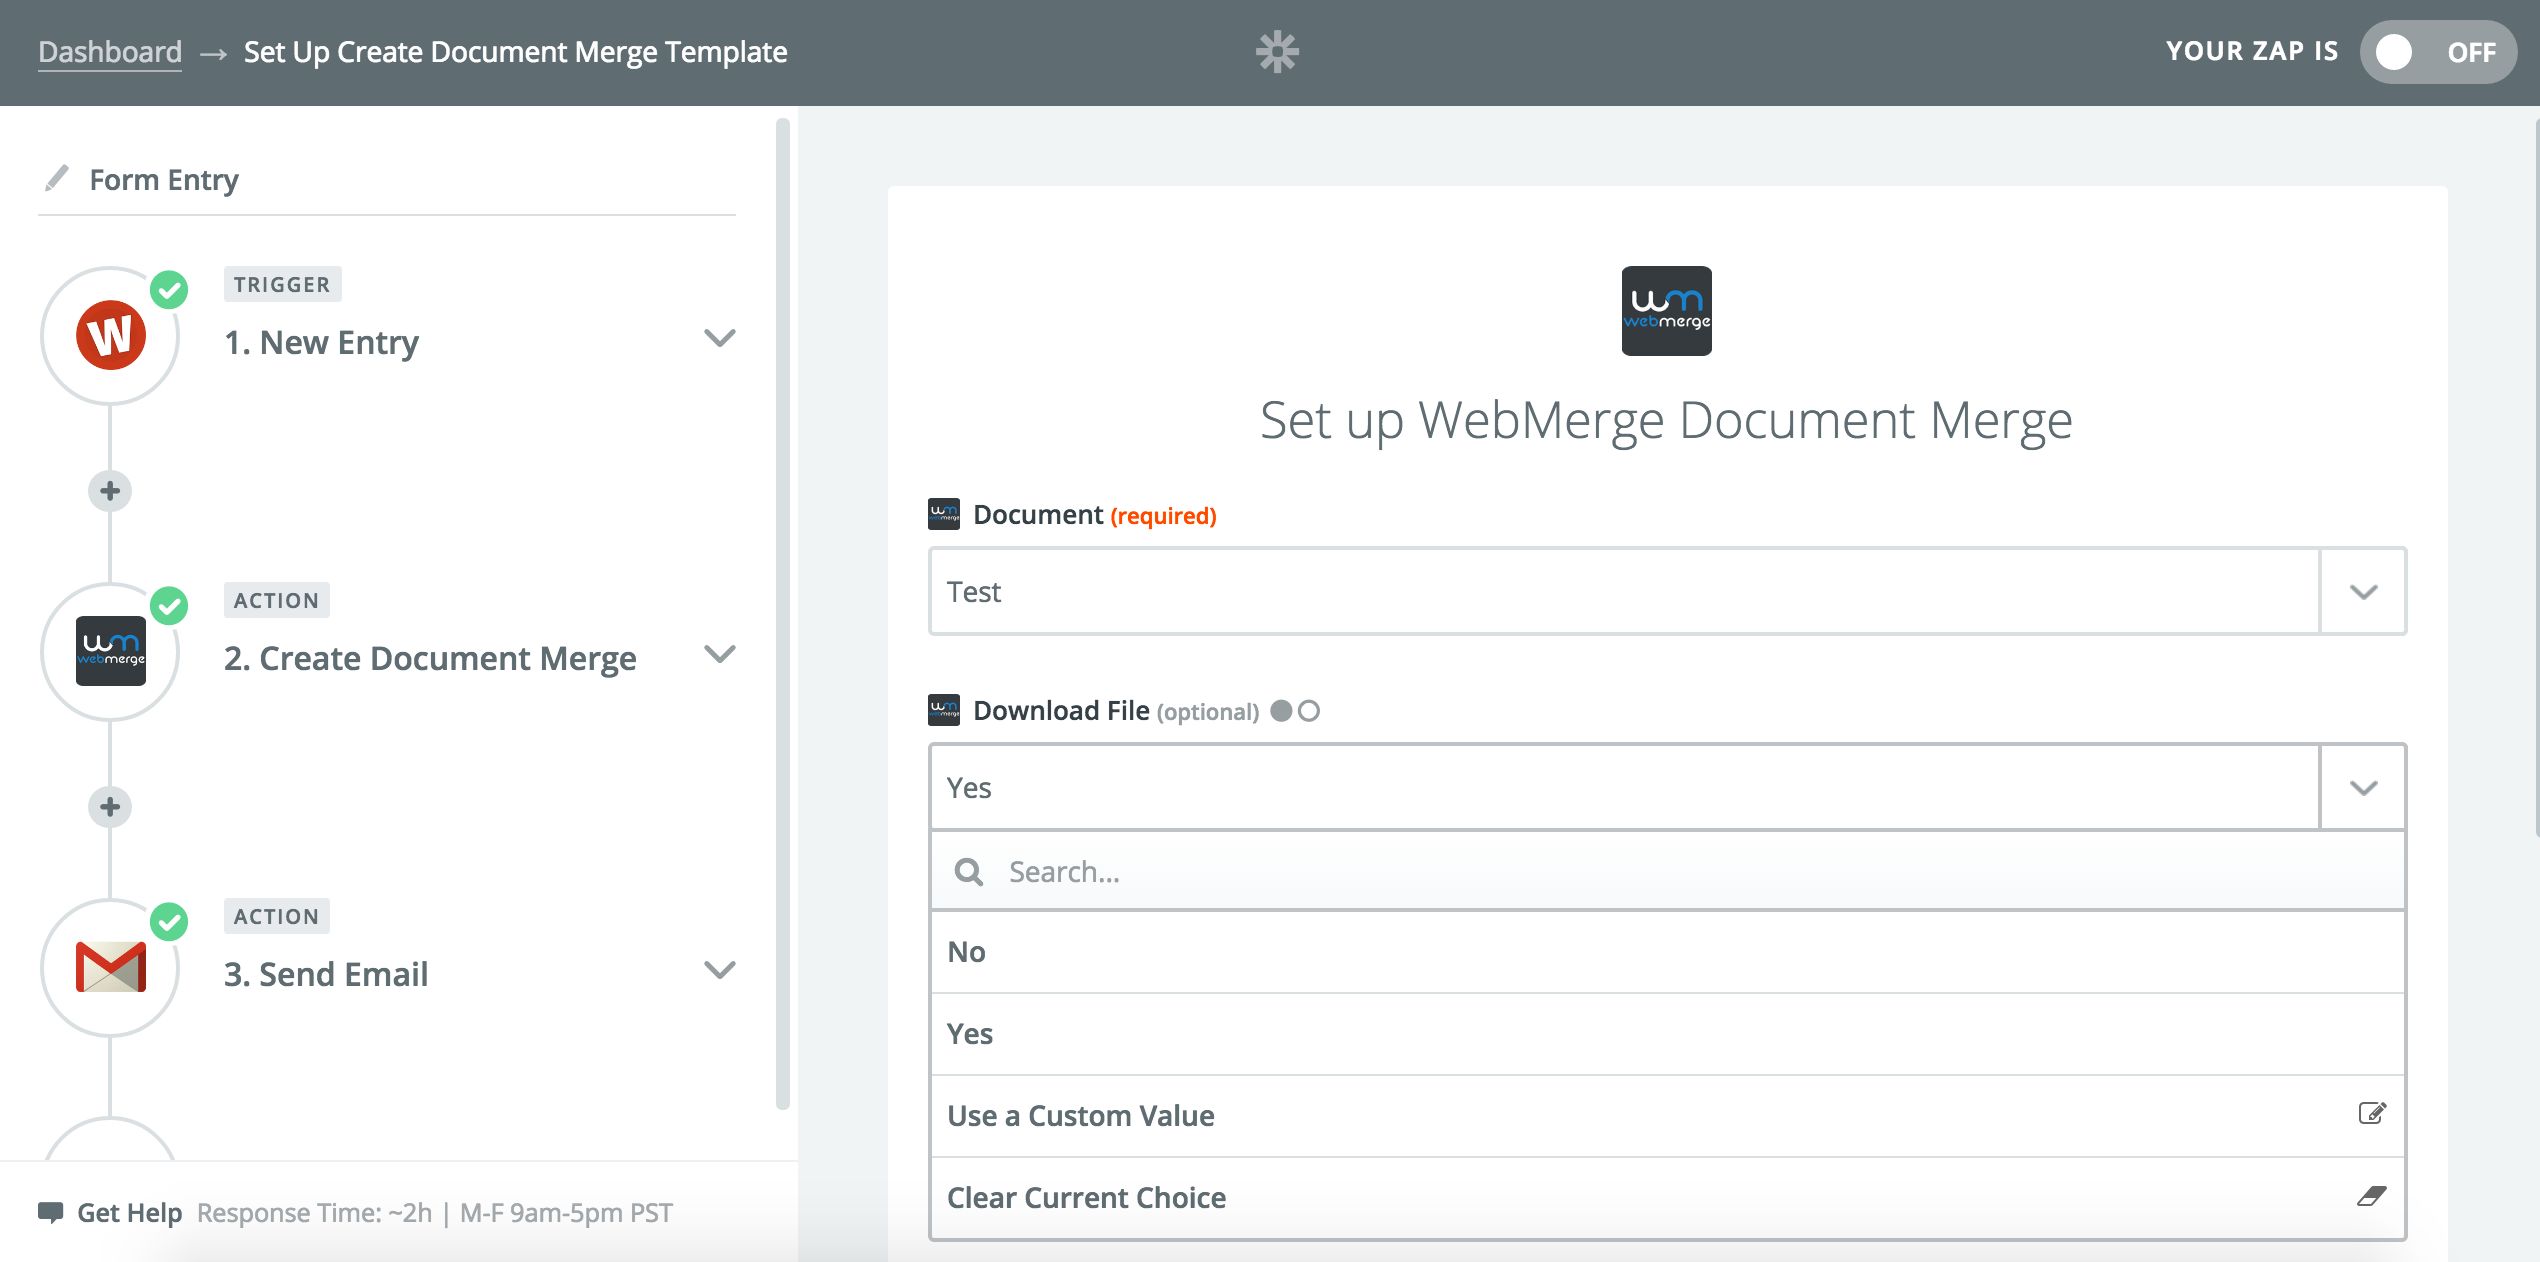Select the hollow Download File mode dot
The image size is (2540, 1262).
point(1309,711)
